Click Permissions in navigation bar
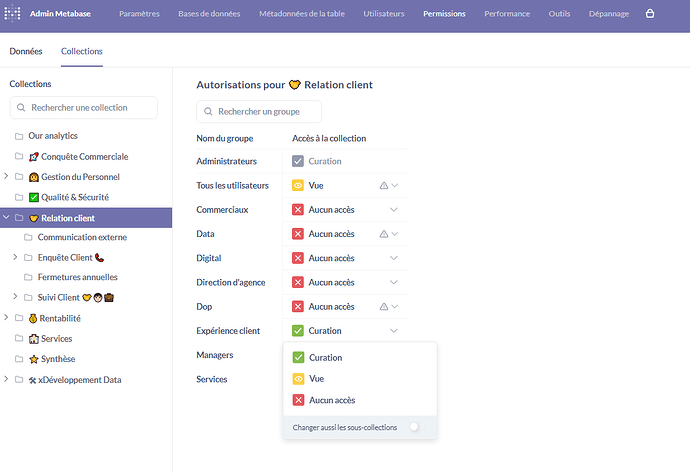This screenshot has height=473, width=690. tap(444, 14)
